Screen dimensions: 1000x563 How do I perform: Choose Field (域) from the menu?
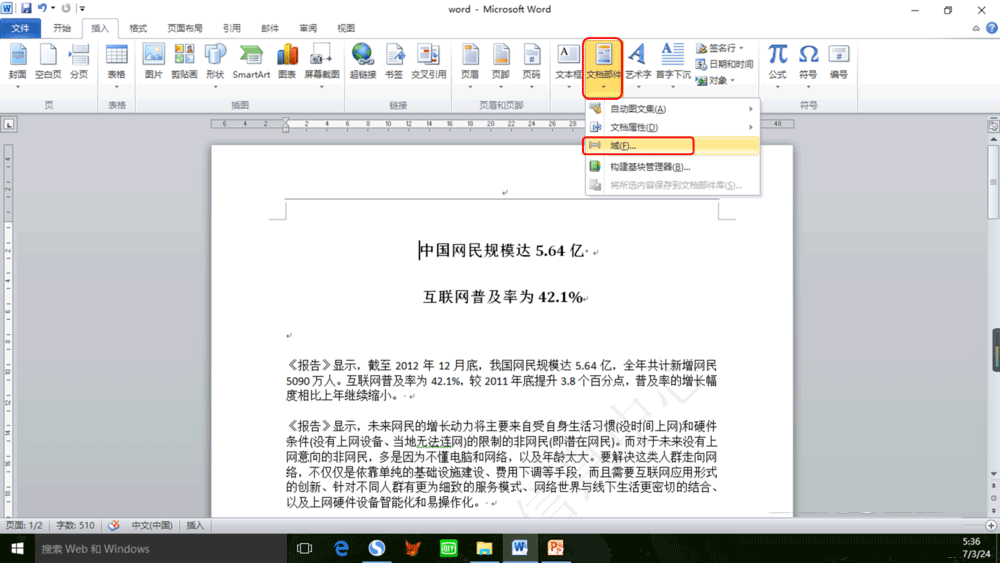672,145
